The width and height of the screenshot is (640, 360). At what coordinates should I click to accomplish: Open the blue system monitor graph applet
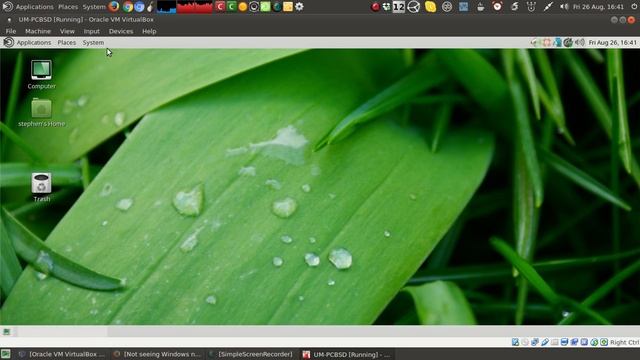tap(167, 7)
